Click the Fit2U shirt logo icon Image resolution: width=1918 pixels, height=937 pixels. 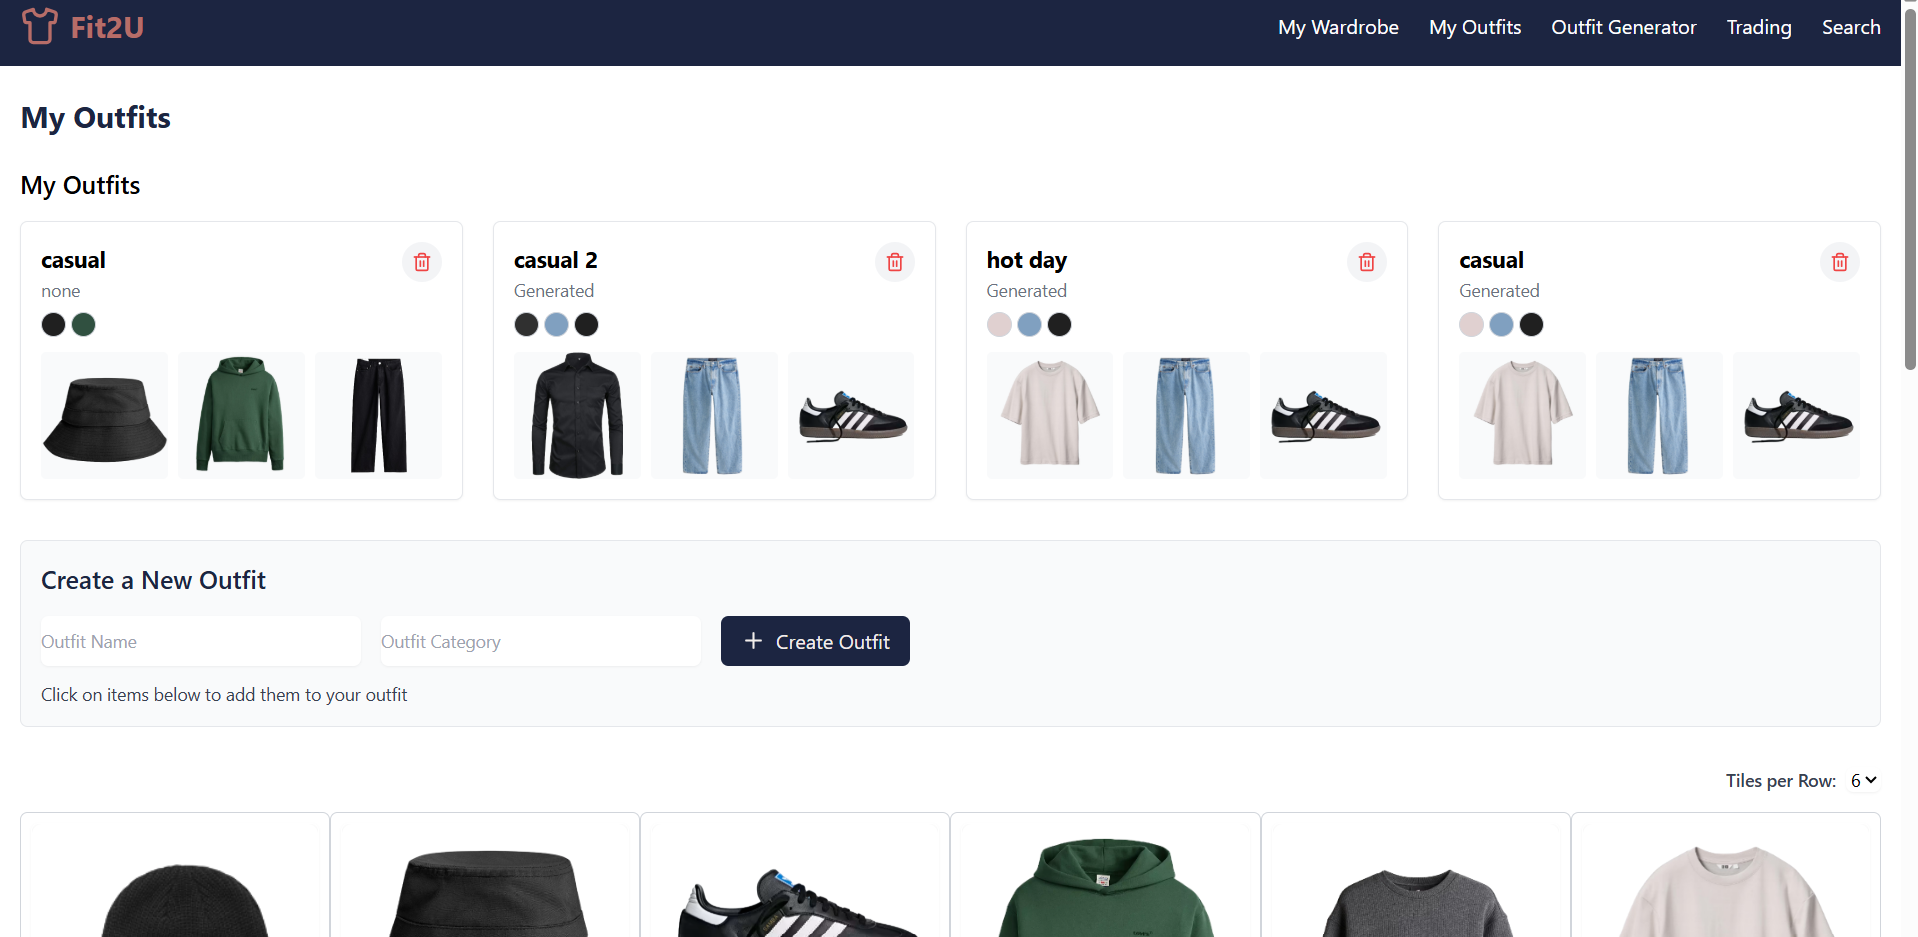click(40, 27)
